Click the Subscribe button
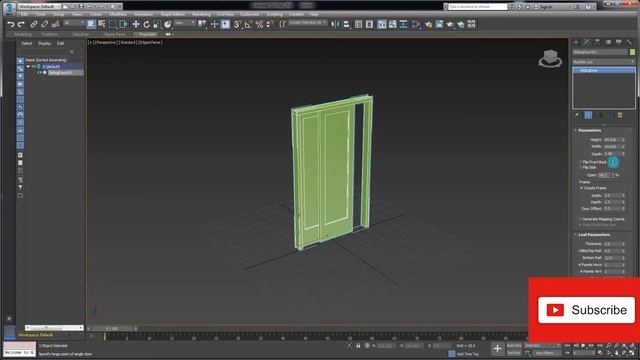This screenshot has width=640, height=360. point(586,310)
